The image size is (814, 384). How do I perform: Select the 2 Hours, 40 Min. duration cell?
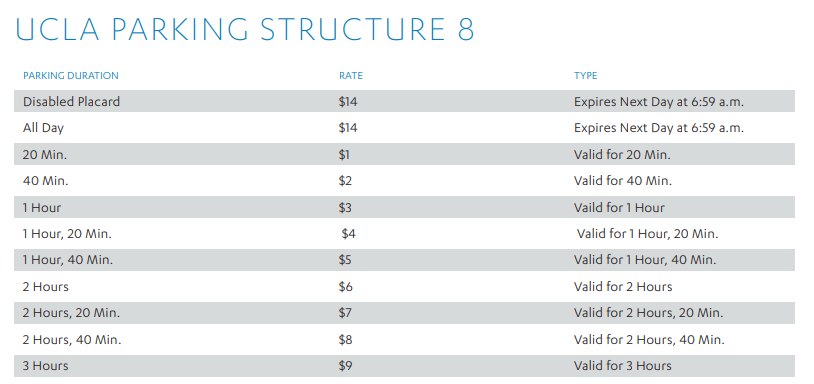(x=72, y=340)
